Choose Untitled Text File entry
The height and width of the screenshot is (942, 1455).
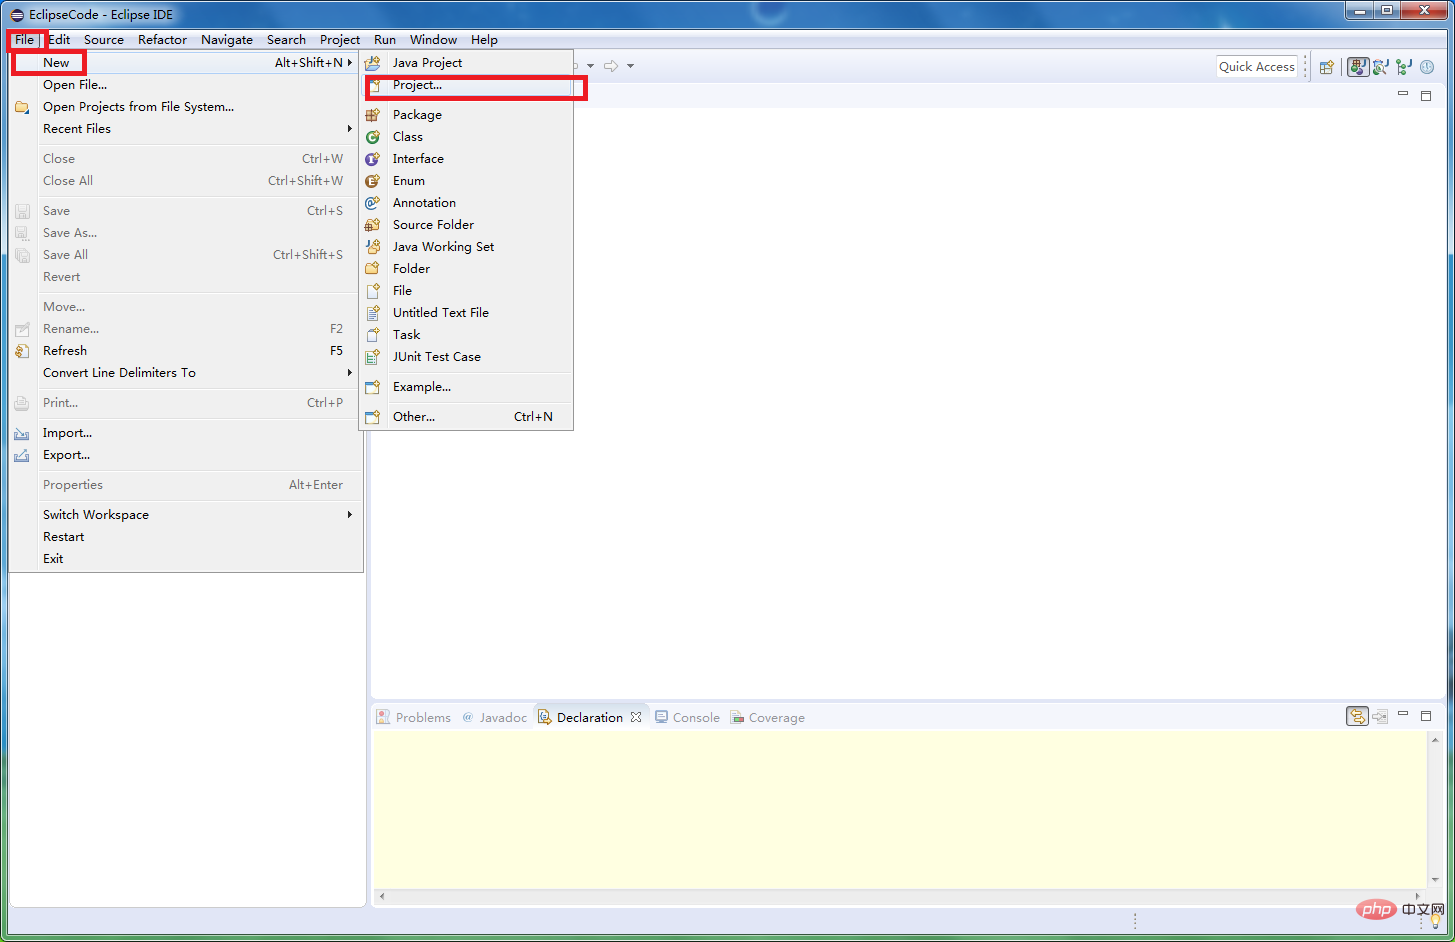[466, 312]
